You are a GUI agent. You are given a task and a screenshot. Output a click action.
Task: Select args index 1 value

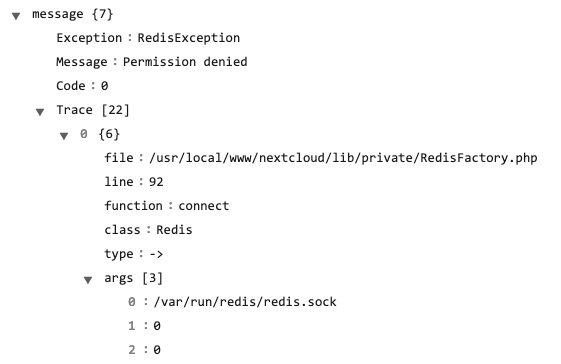coord(157,326)
